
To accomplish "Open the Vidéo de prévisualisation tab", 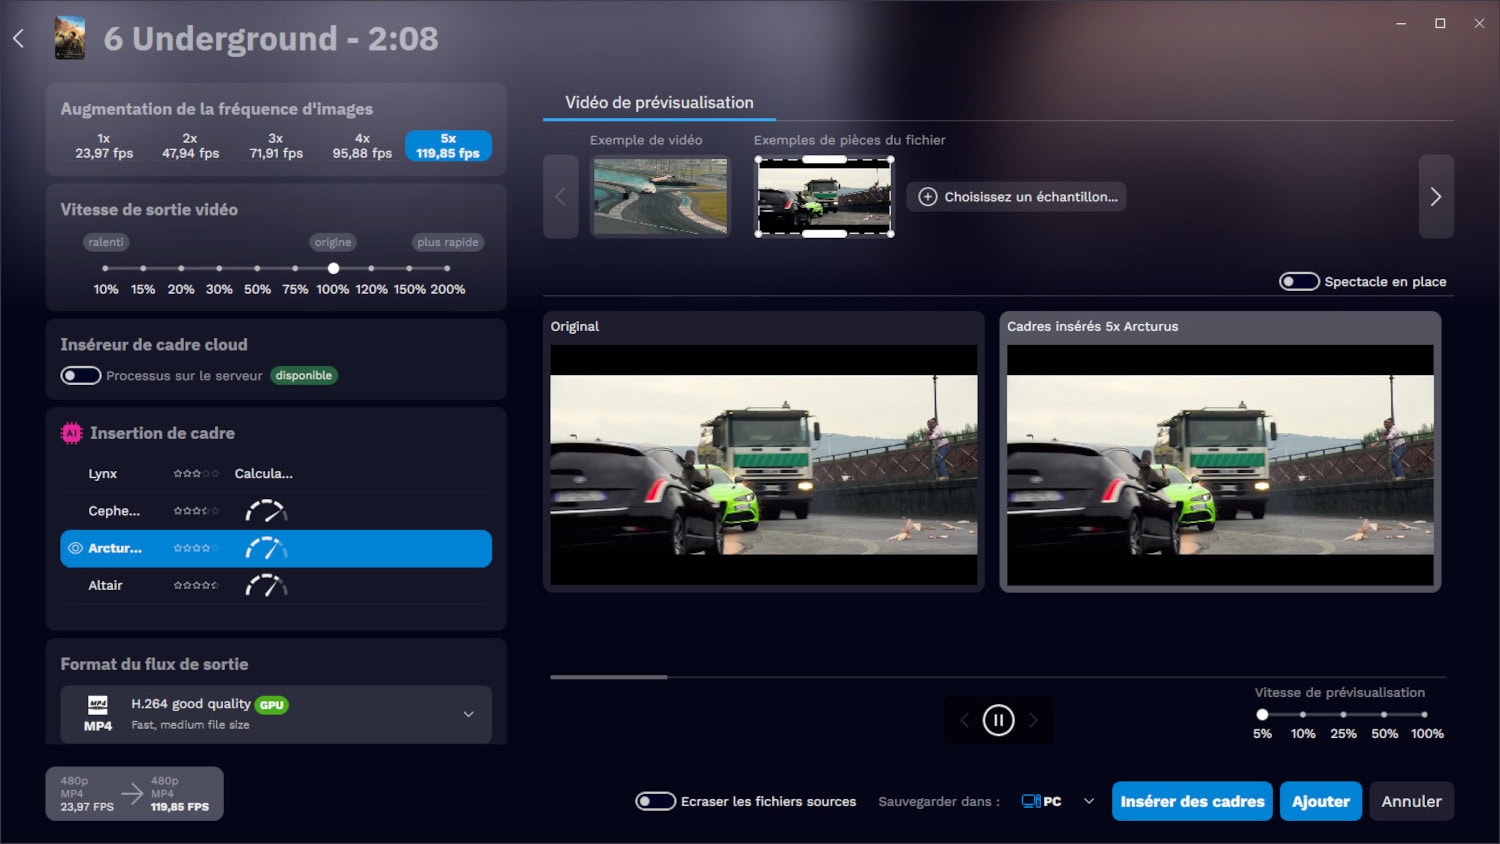I will [x=659, y=103].
